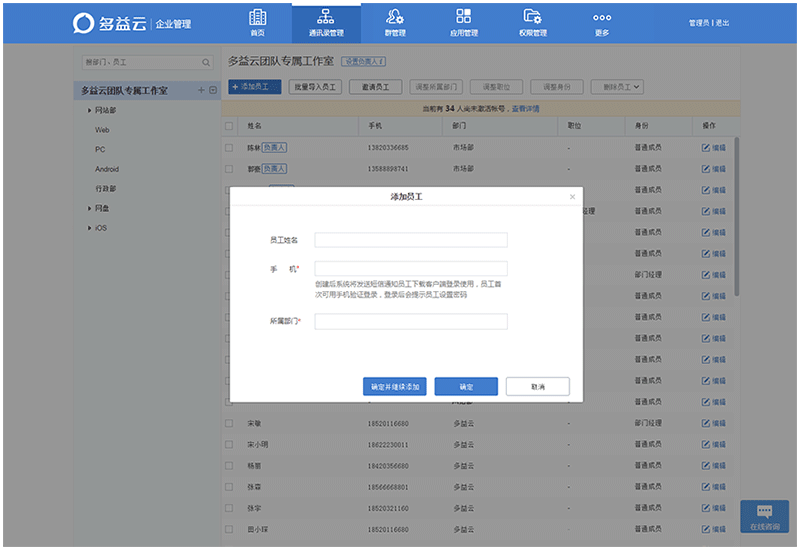Check the 张宇 row checkbox
This screenshot has height=550, width=800.
[229, 508]
